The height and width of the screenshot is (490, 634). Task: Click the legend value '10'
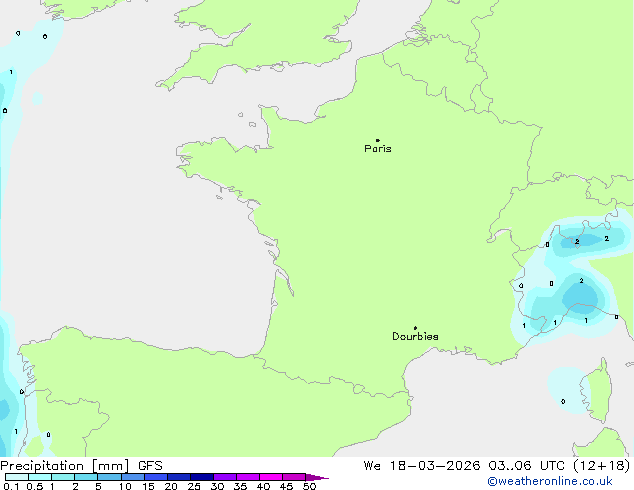point(125,486)
